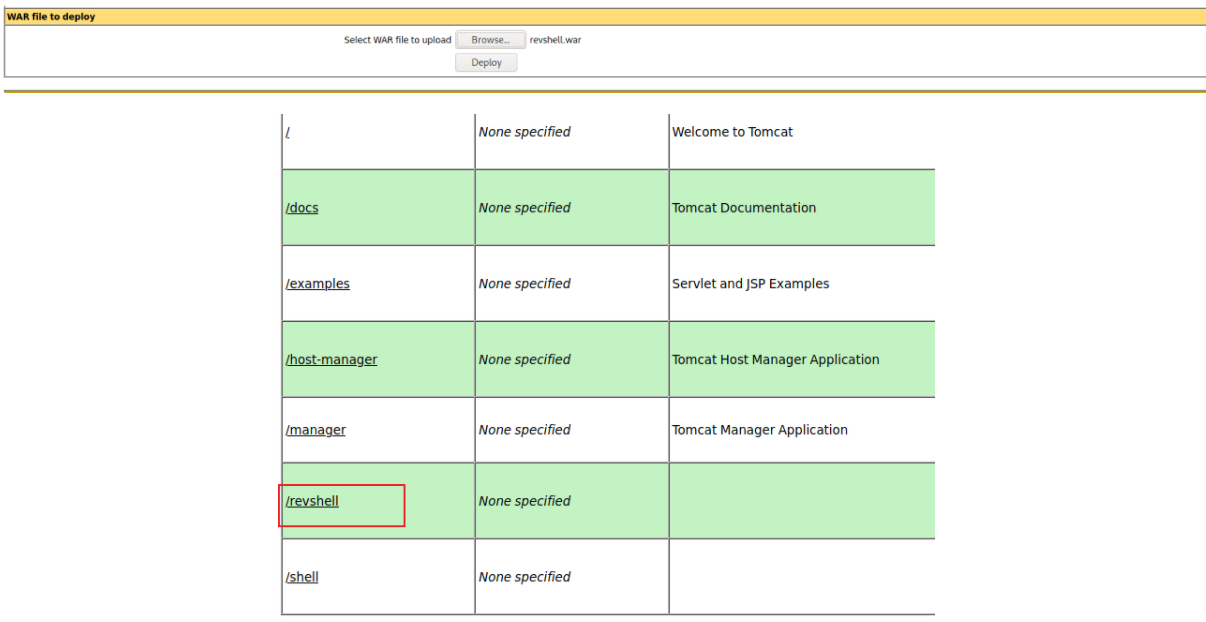This screenshot has width=1206, height=622.
Task: Click 'None specified' in the /host-manager row
Action: pos(524,360)
